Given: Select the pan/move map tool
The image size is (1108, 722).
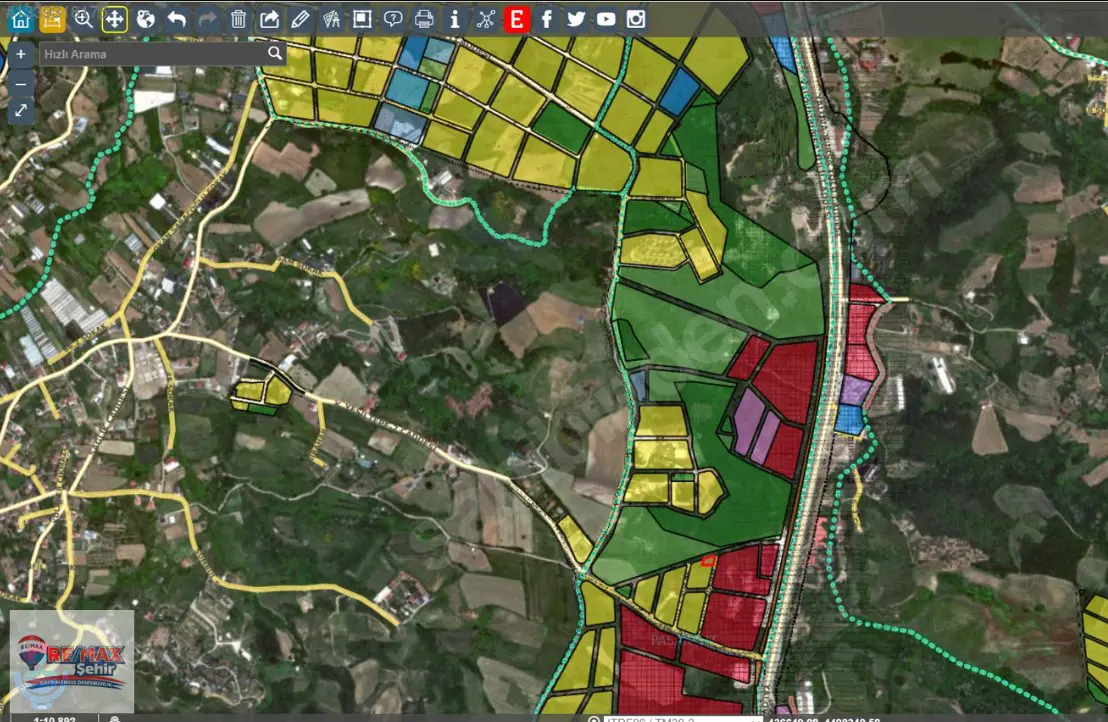Looking at the screenshot, I should coord(114,19).
